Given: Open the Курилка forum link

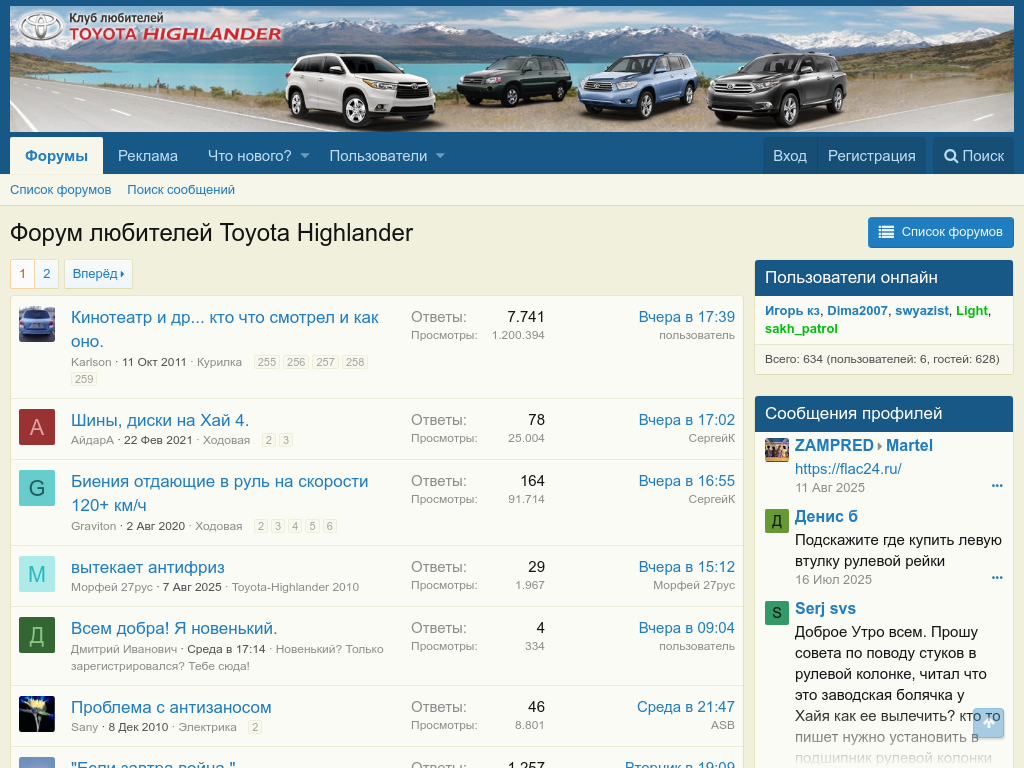Looking at the screenshot, I should click(219, 362).
